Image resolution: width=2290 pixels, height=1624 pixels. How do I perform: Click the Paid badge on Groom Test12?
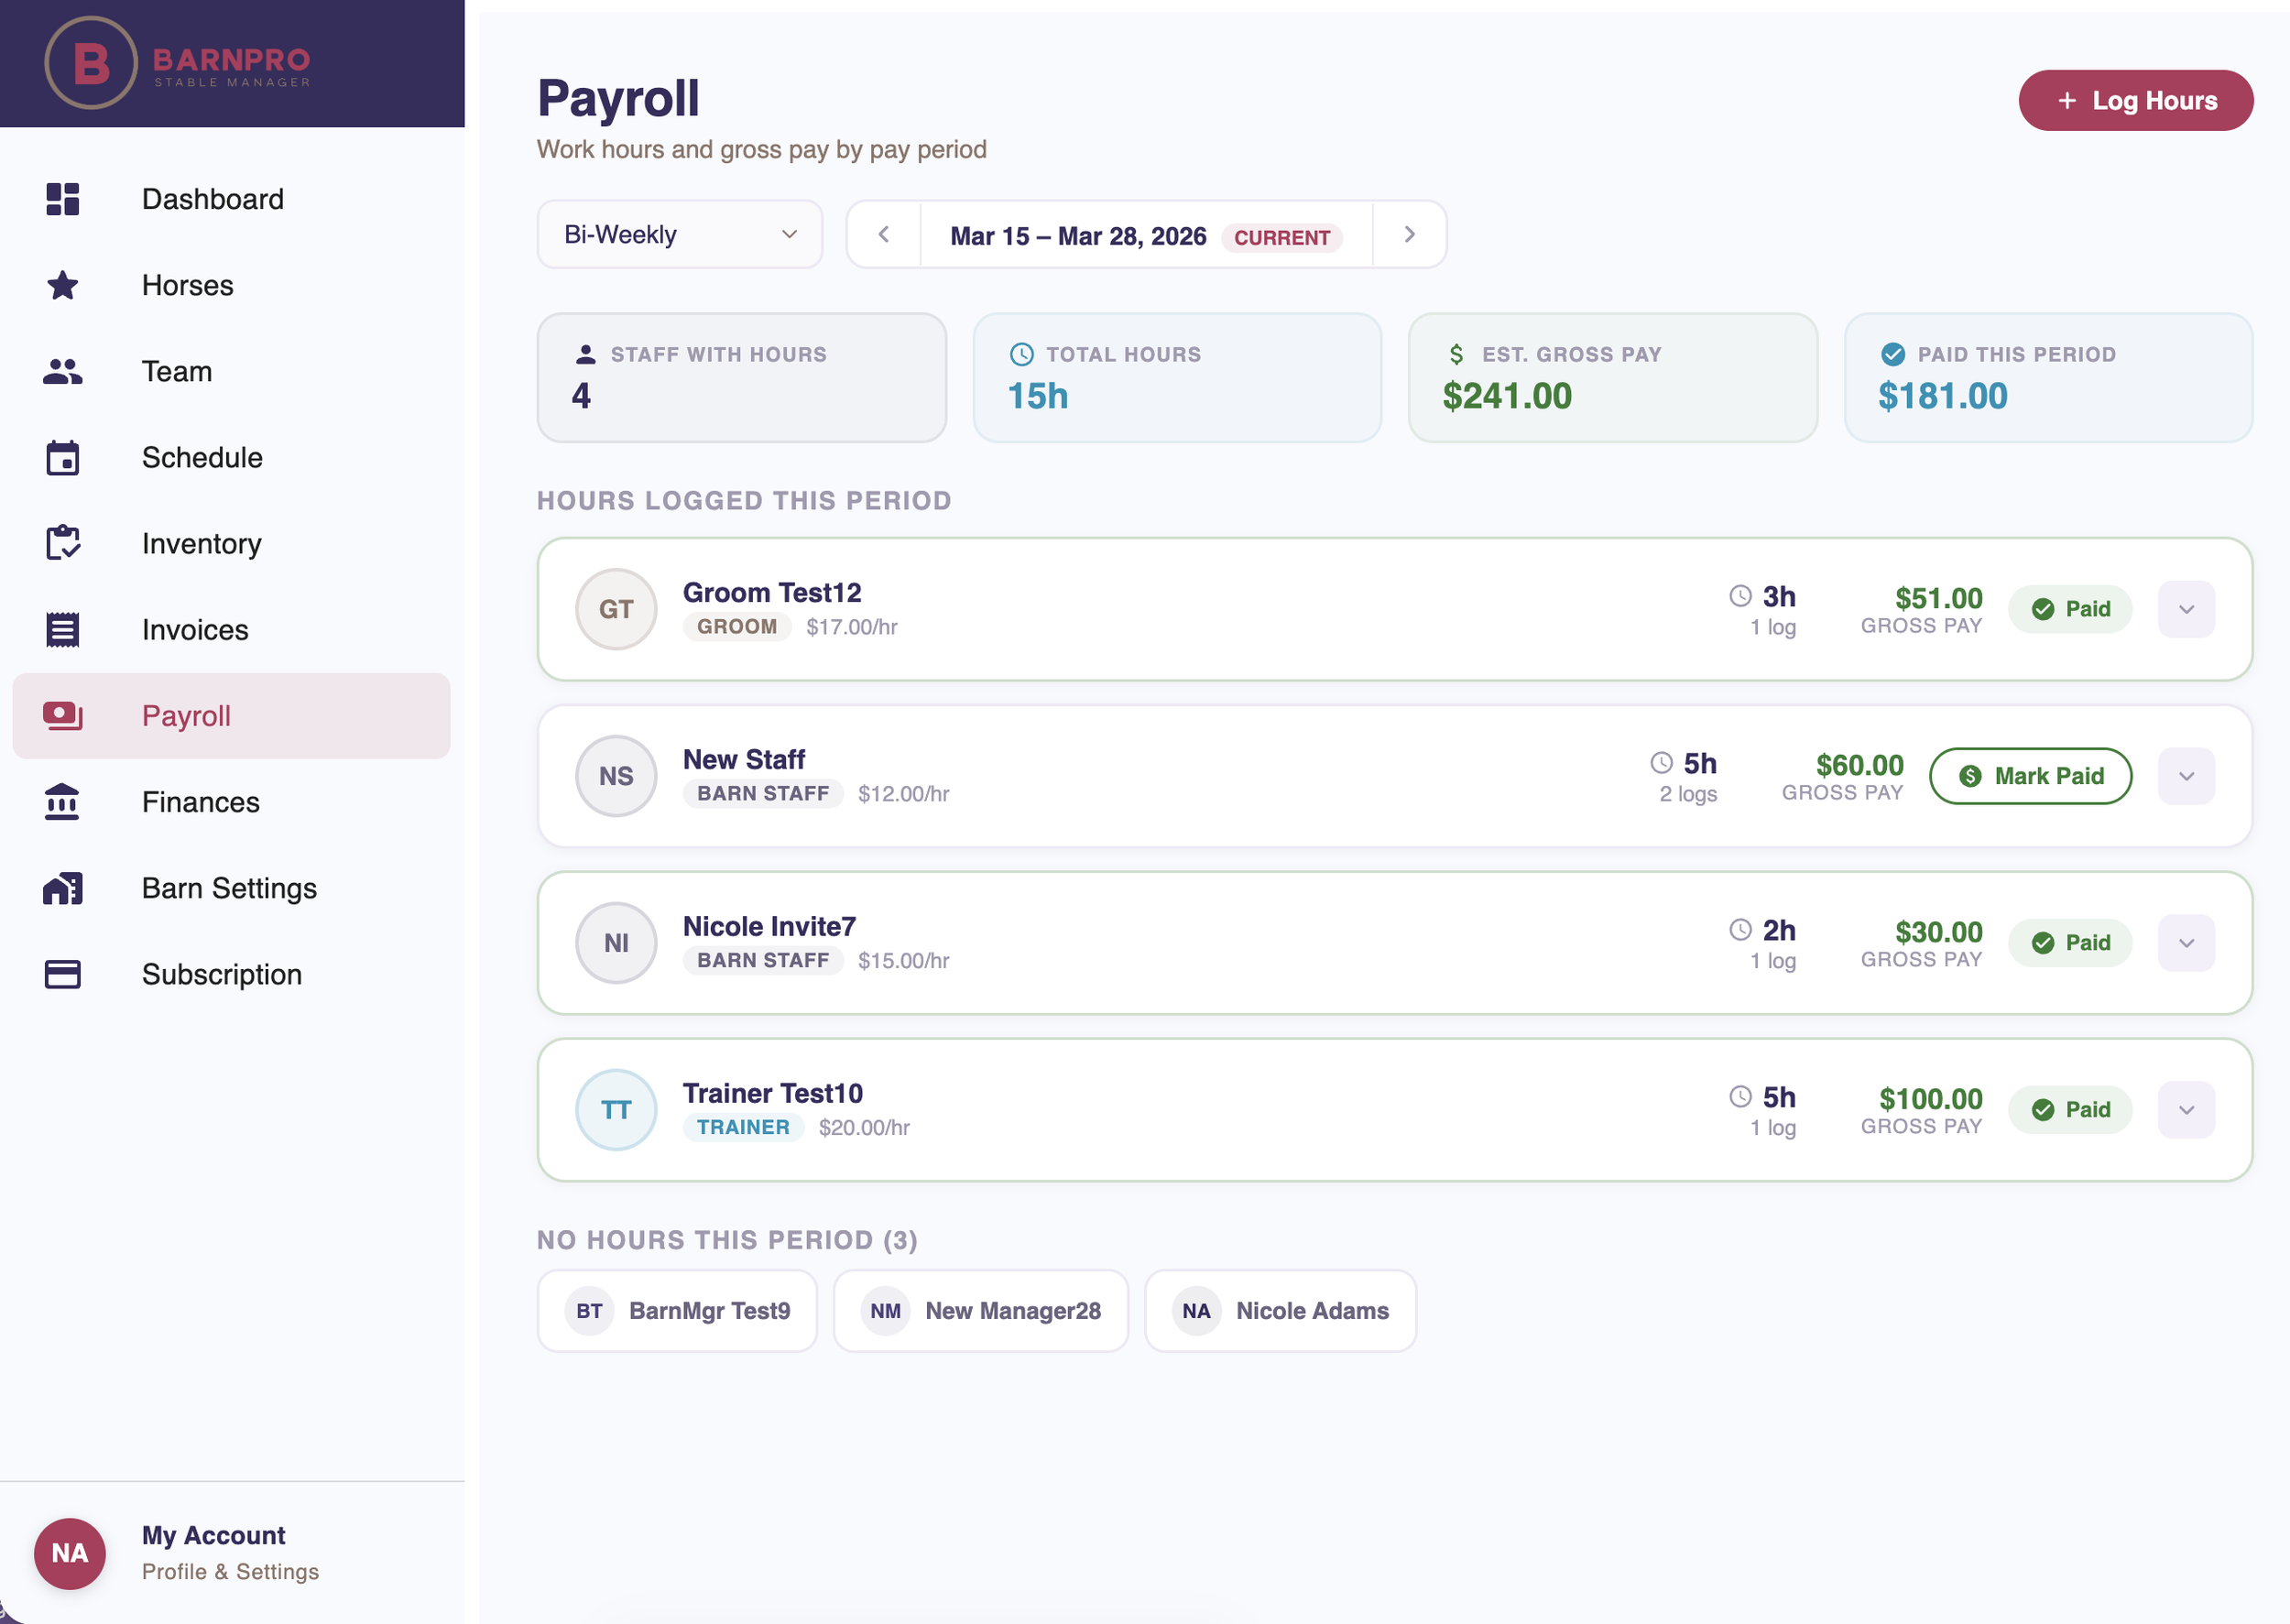[2070, 608]
